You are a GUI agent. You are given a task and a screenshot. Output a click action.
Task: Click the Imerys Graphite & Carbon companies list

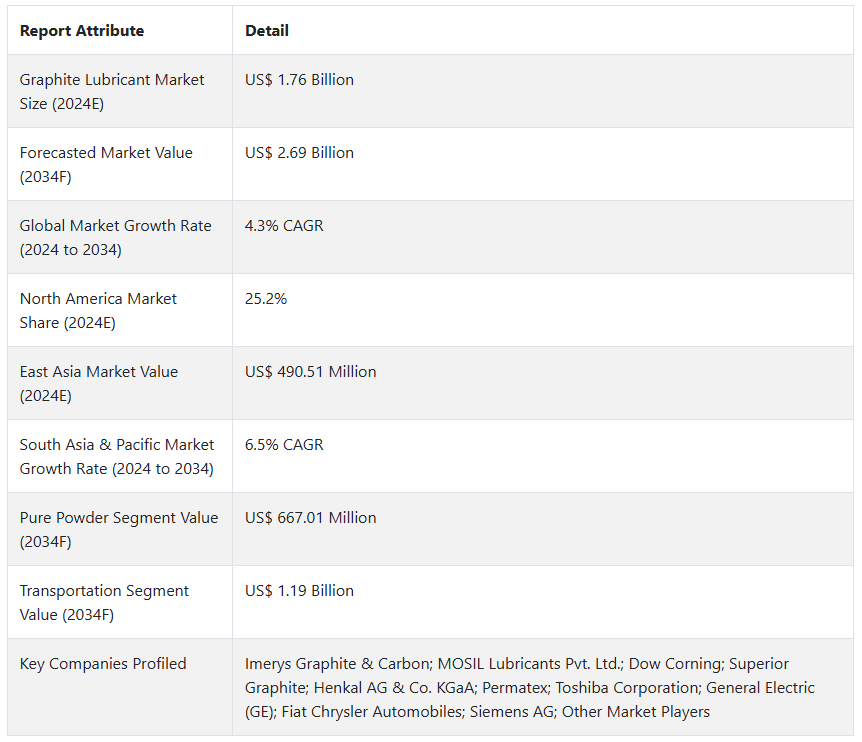tap(530, 688)
